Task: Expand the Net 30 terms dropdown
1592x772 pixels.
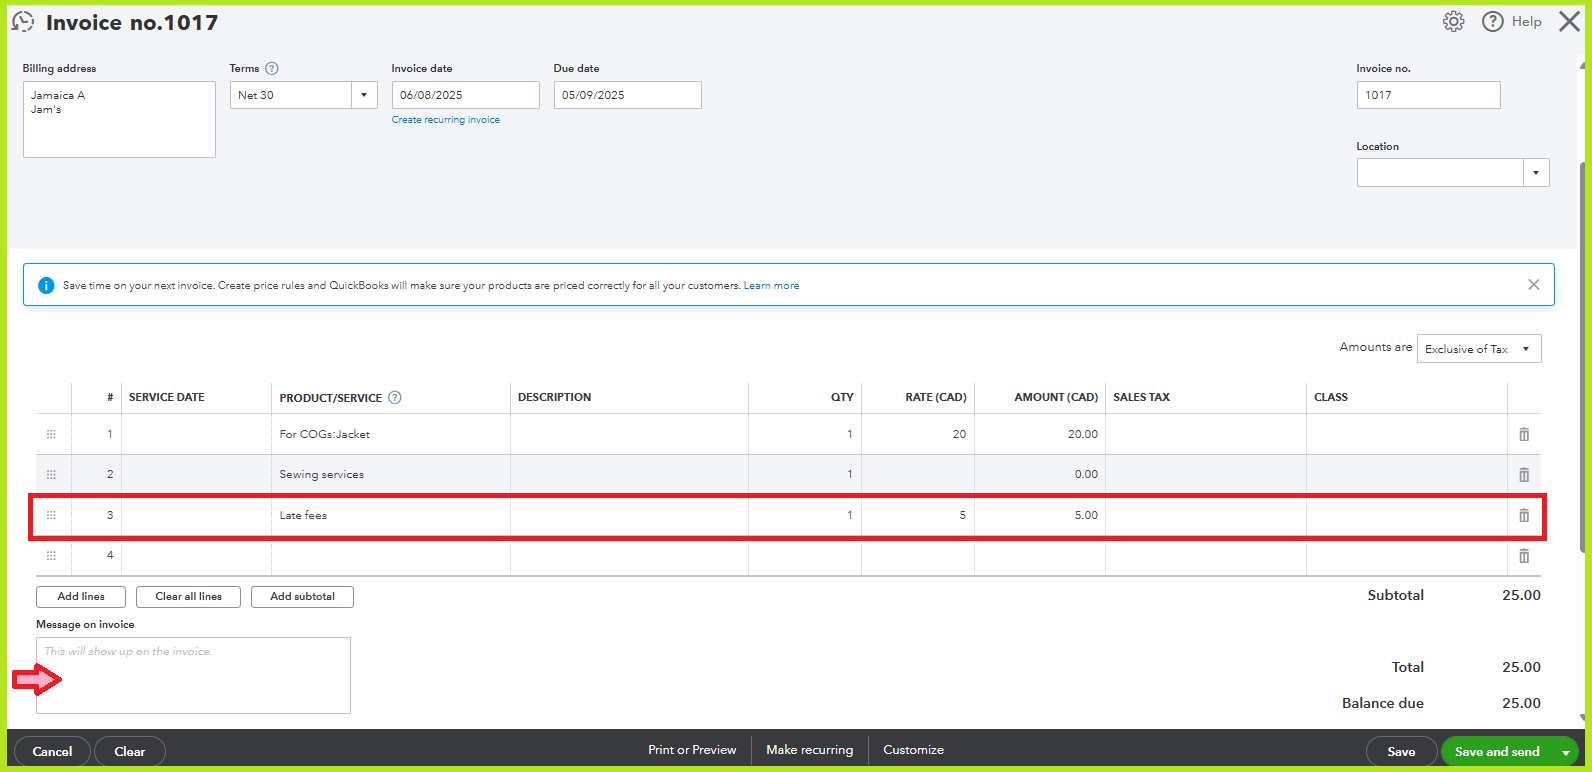Action: pos(364,96)
